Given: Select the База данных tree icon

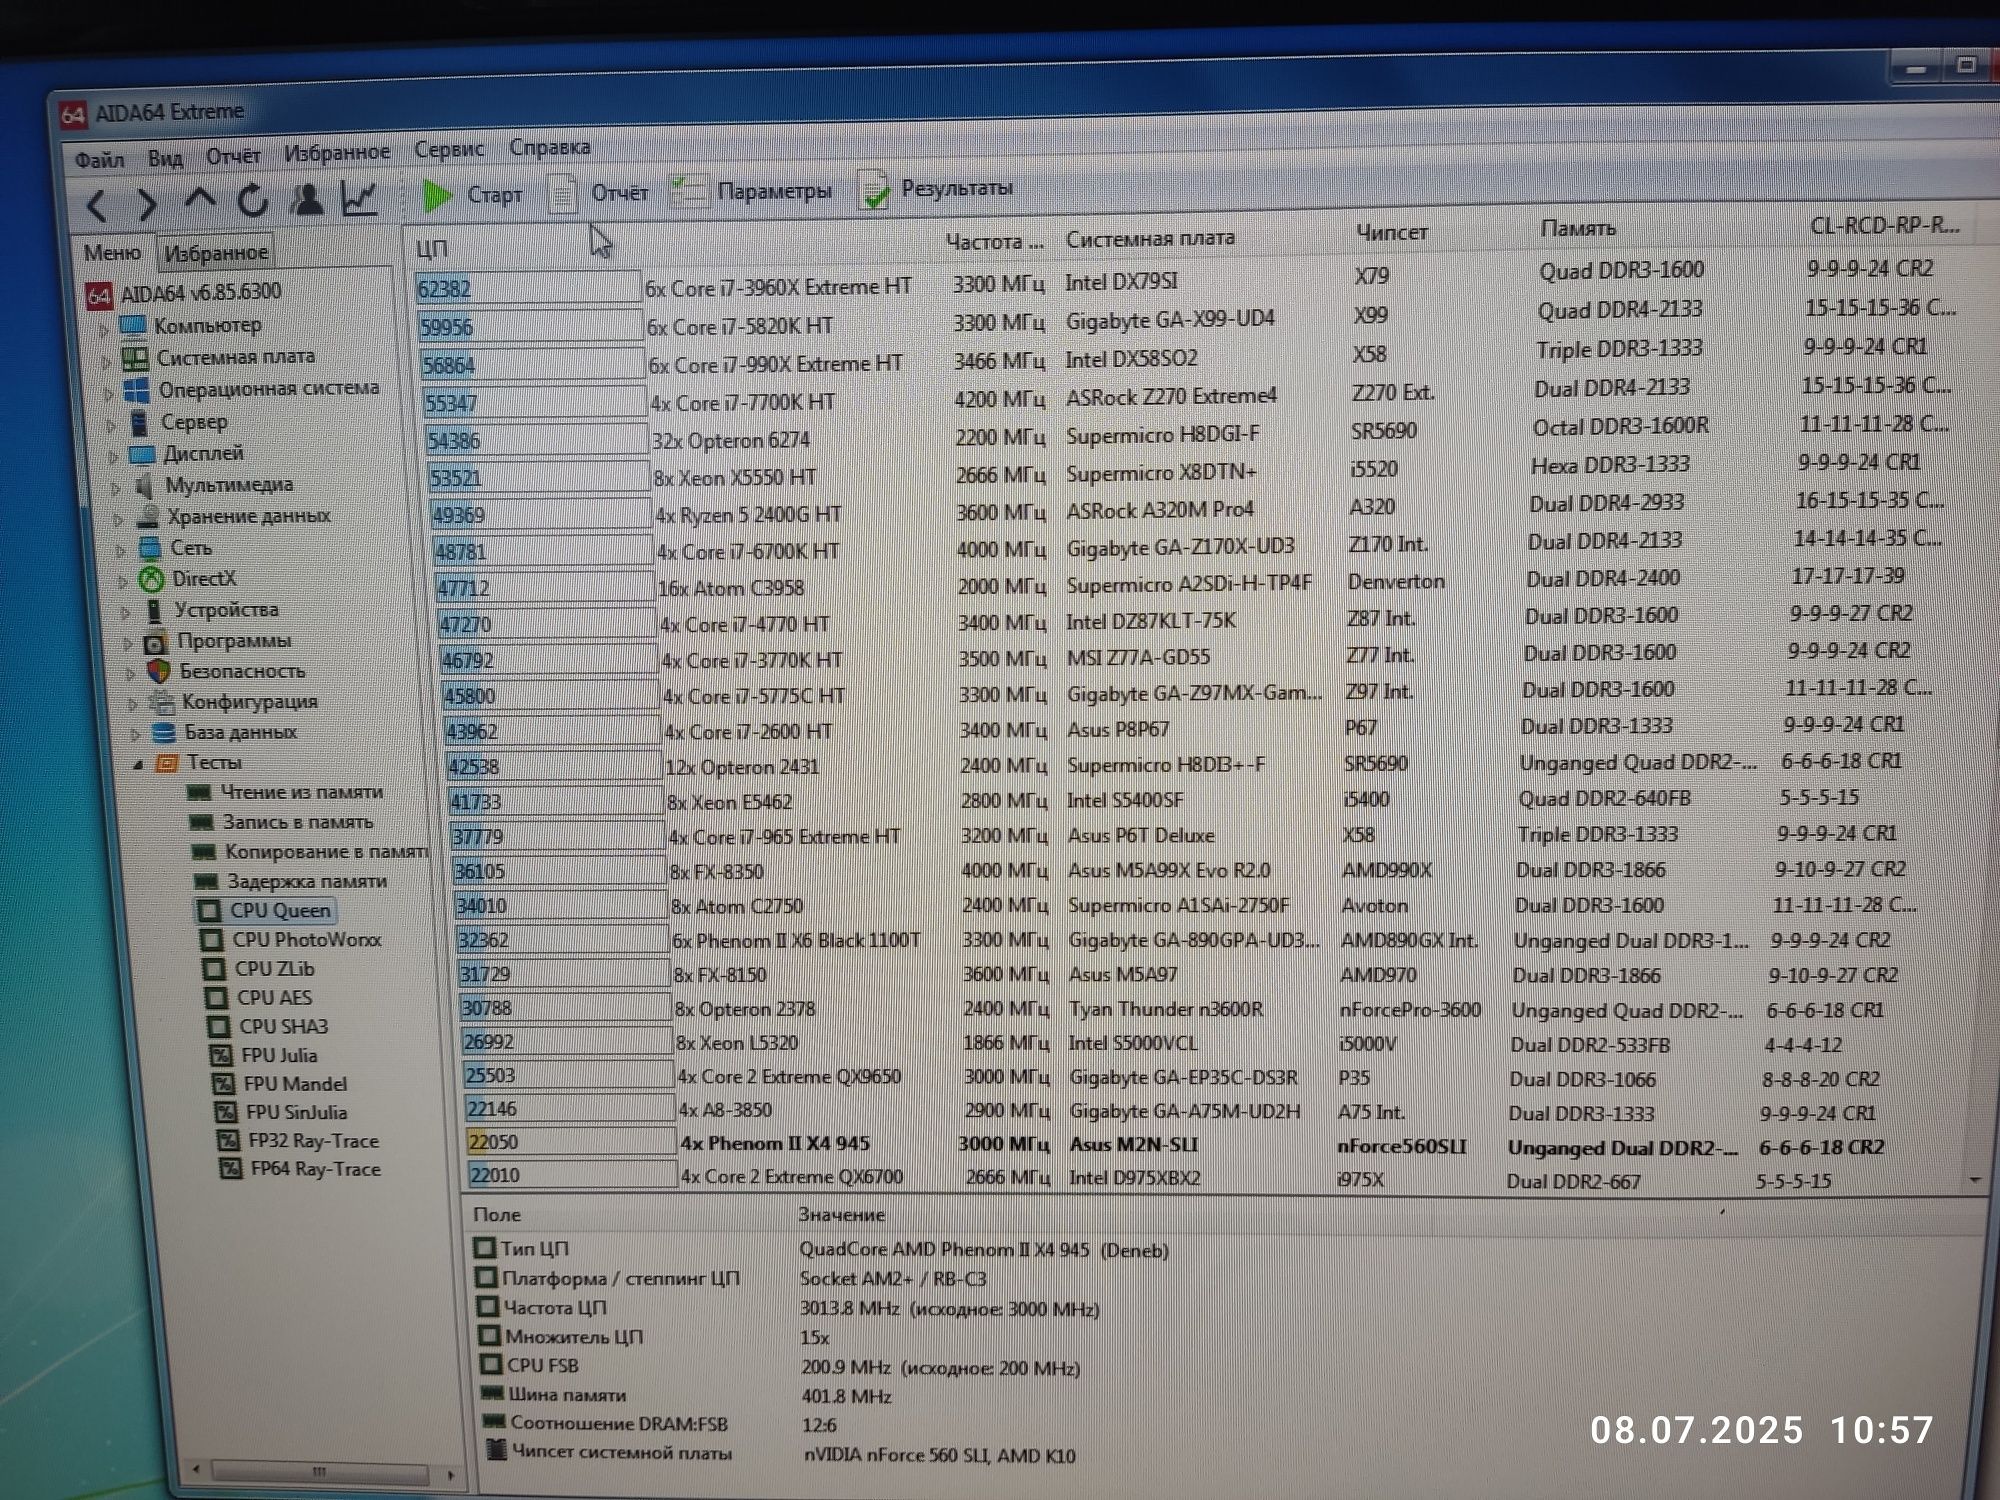Looking at the screenshot, I should coord(163,733).
